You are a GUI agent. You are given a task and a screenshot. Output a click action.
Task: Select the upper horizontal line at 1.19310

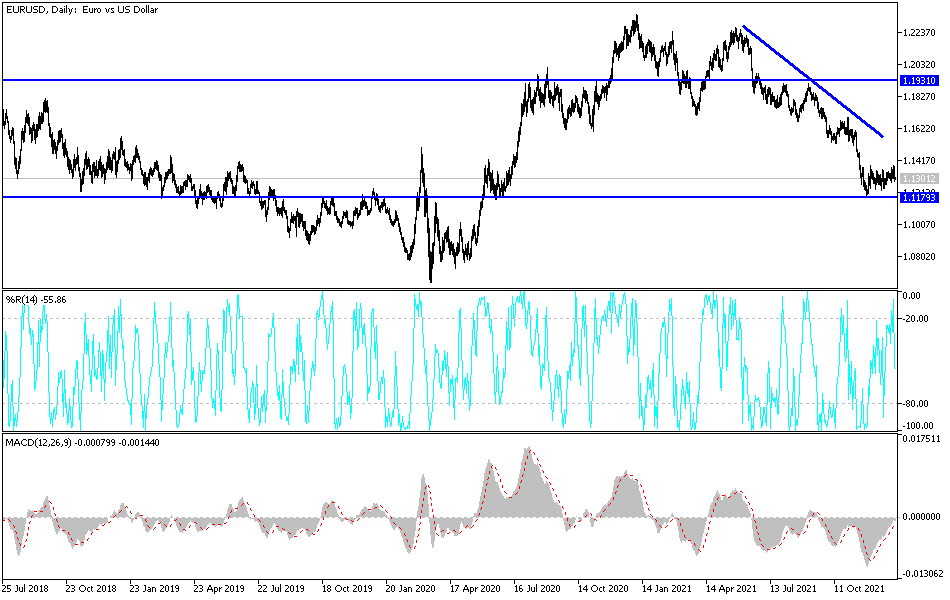point(450,80)
